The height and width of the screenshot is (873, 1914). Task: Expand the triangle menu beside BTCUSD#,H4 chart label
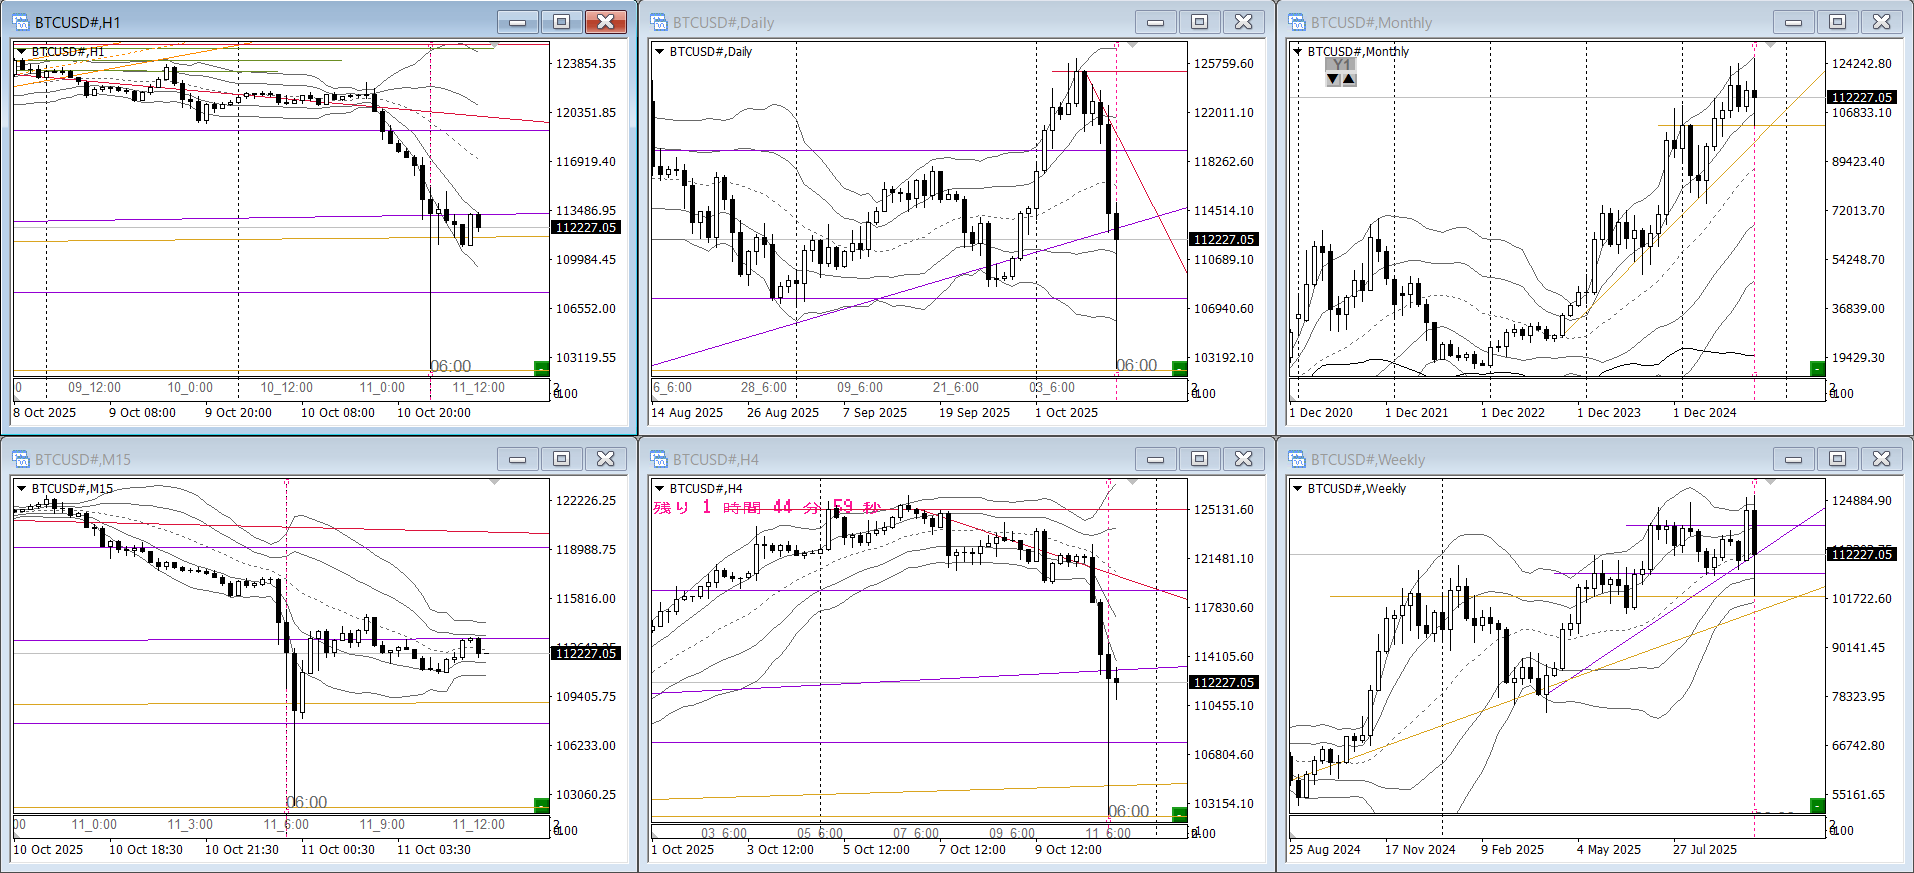tap(659, 488)
